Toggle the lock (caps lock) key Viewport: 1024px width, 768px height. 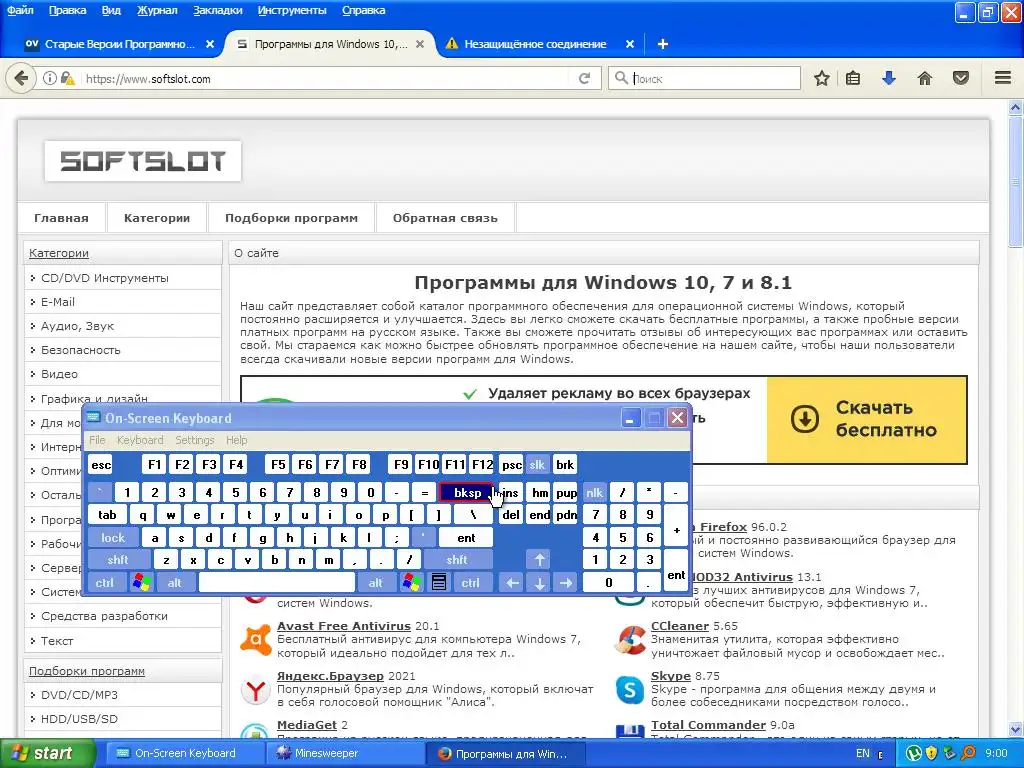[112, 537]
